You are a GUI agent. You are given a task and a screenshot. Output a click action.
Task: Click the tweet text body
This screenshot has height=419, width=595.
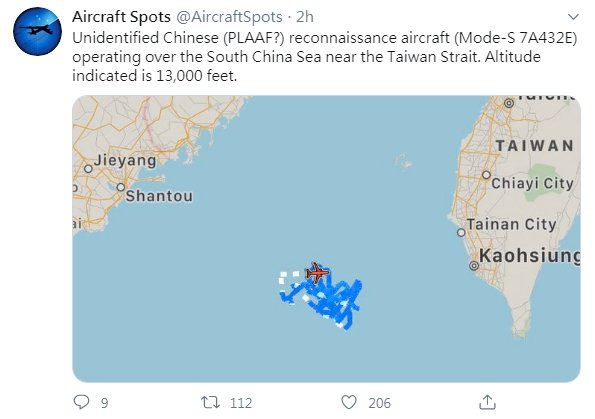324,57
